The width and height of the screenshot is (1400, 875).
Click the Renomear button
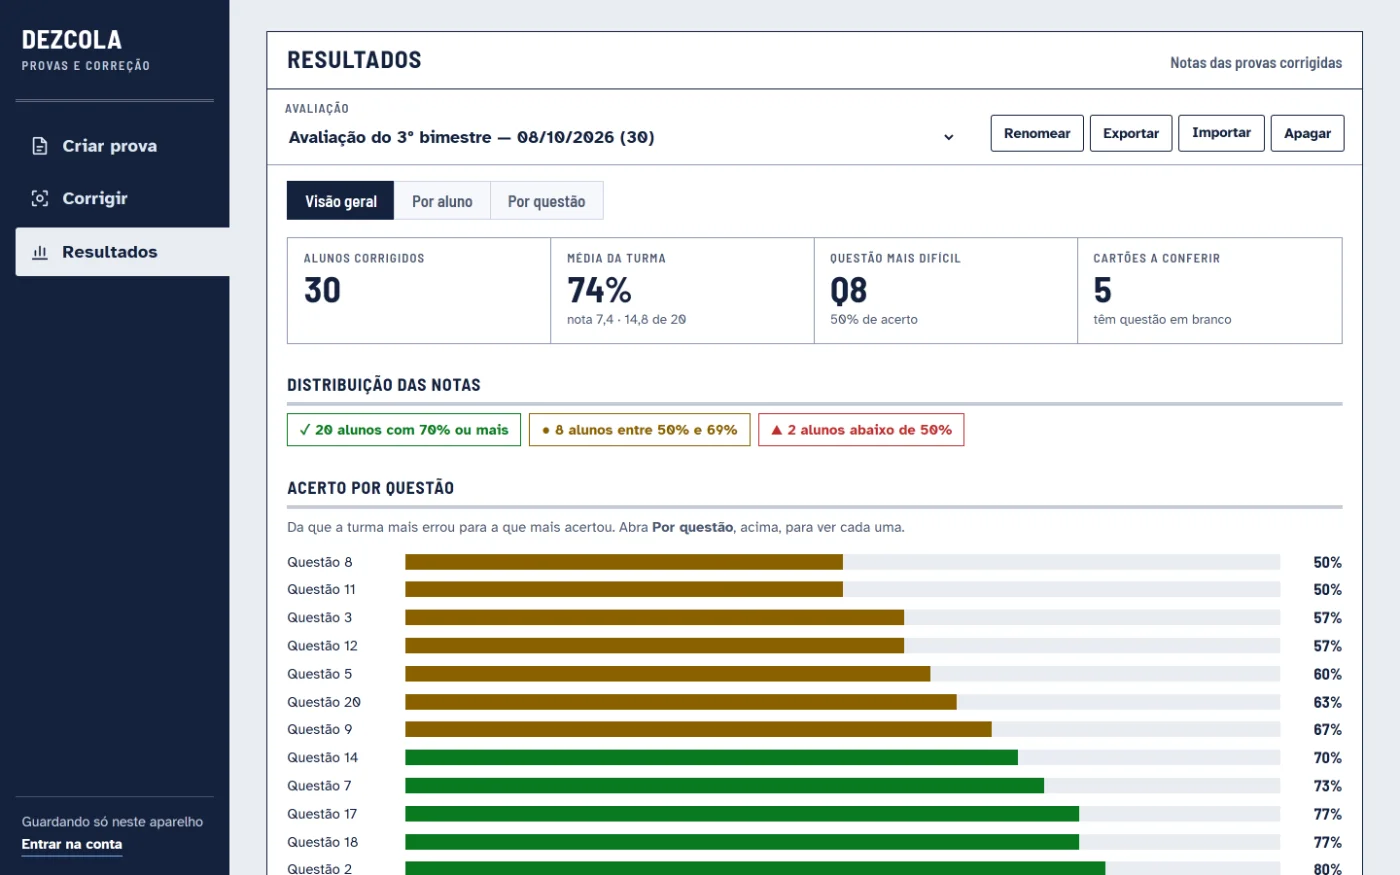tap(1037, 133)
